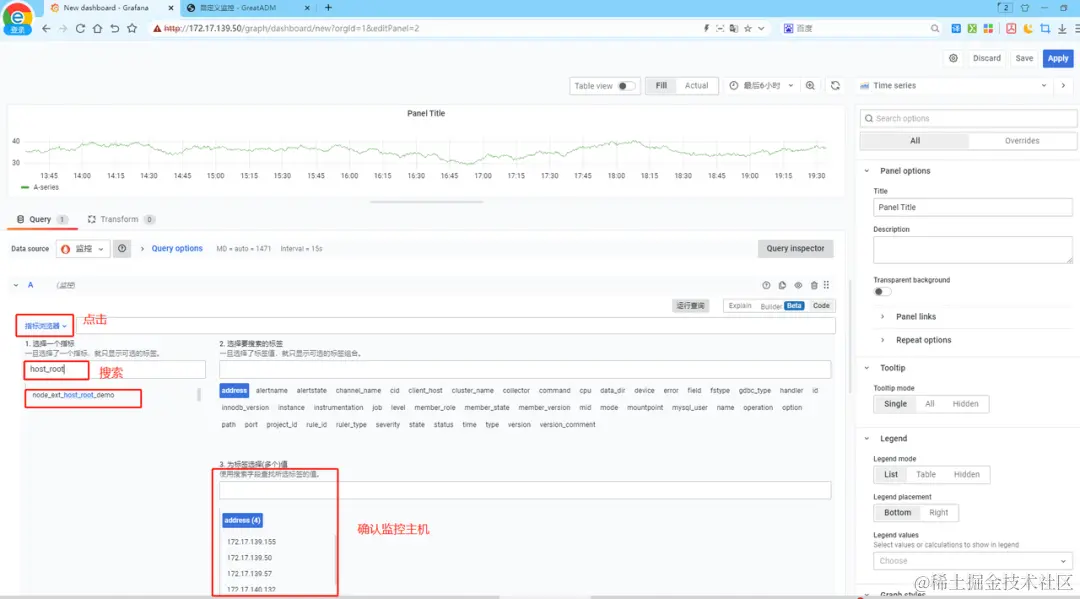This screenshot has width=1080, height=599.
Task: Show query A help icon
Action: click(x=766, y=285)
